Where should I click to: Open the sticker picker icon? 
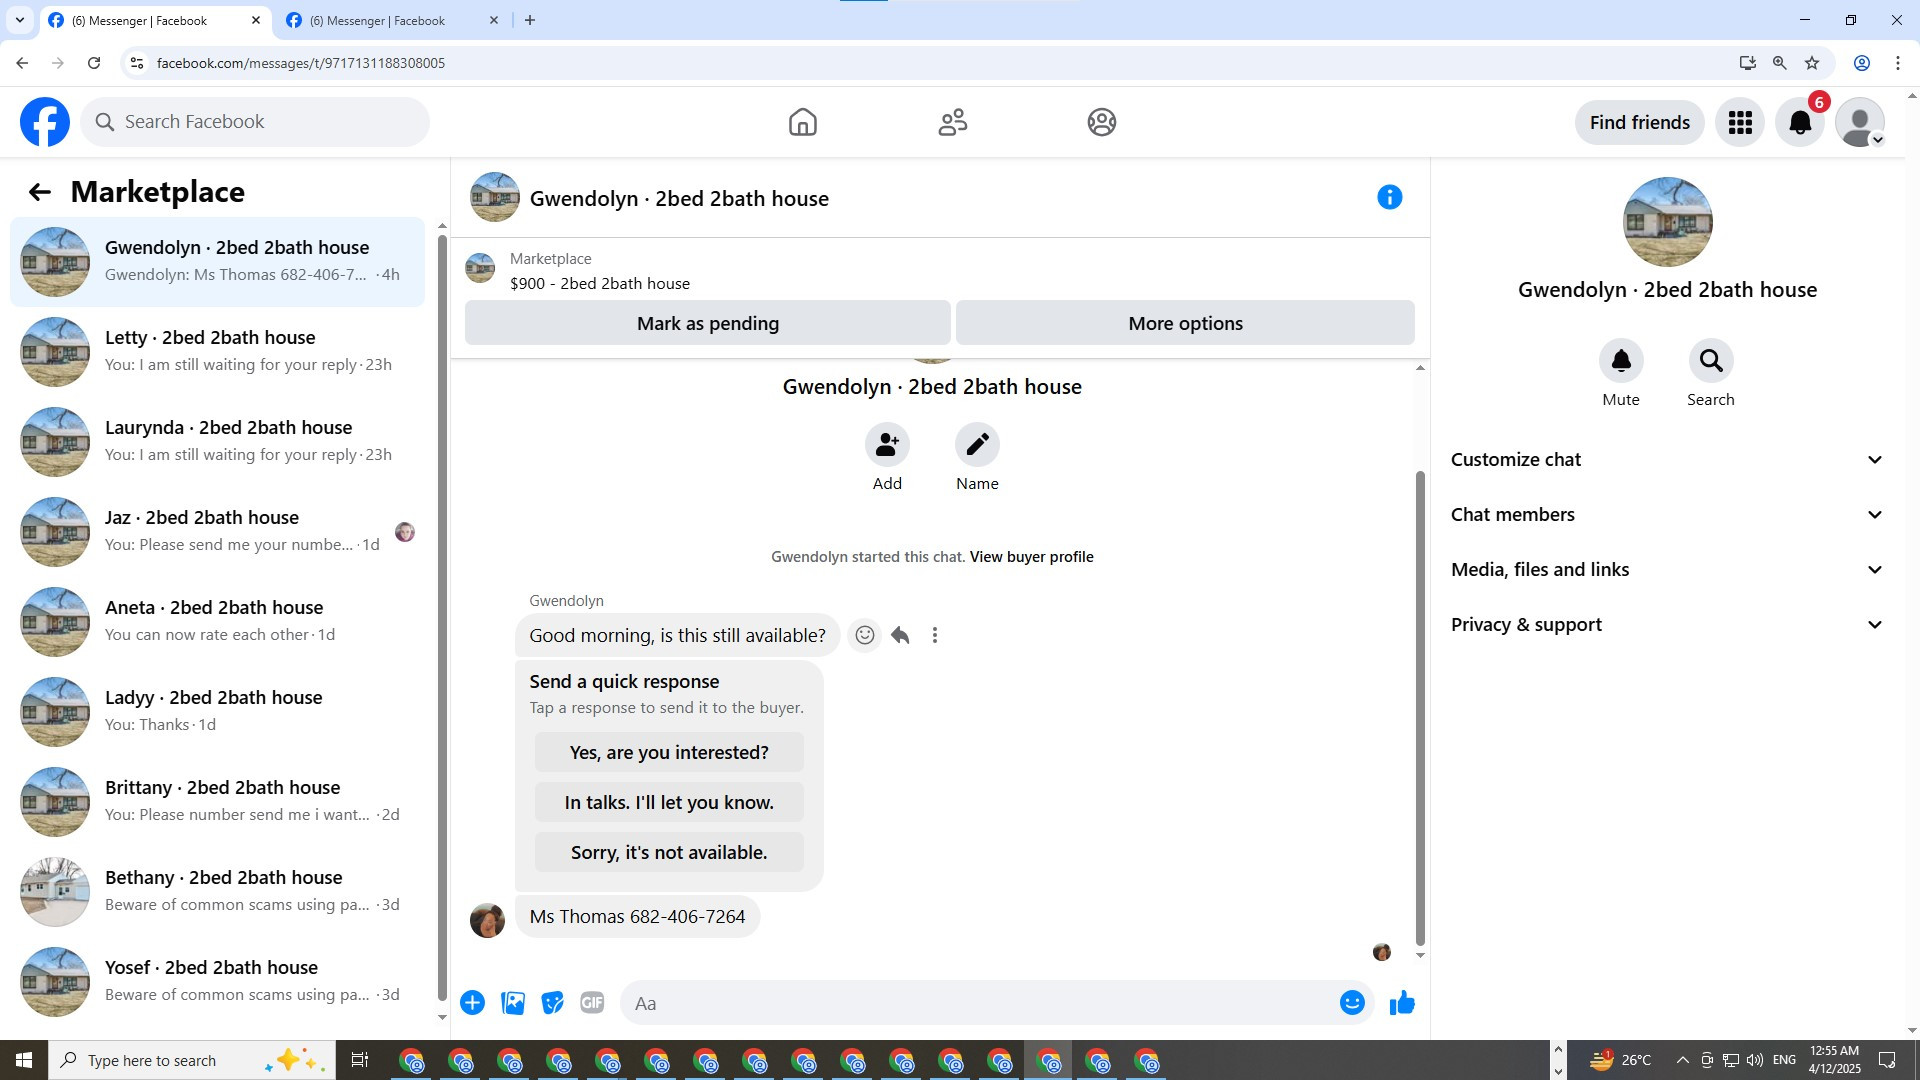coord(552,1003)
